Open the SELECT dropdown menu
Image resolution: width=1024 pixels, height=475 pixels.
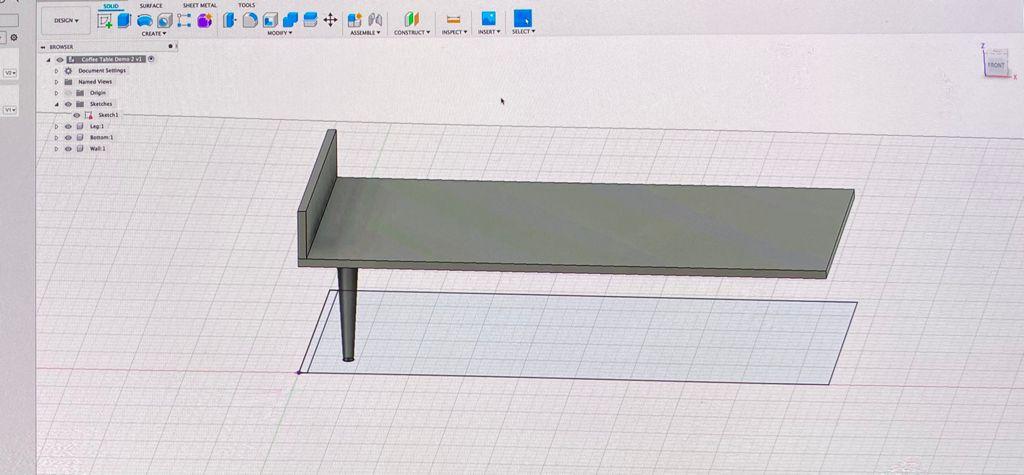point(523,31)
